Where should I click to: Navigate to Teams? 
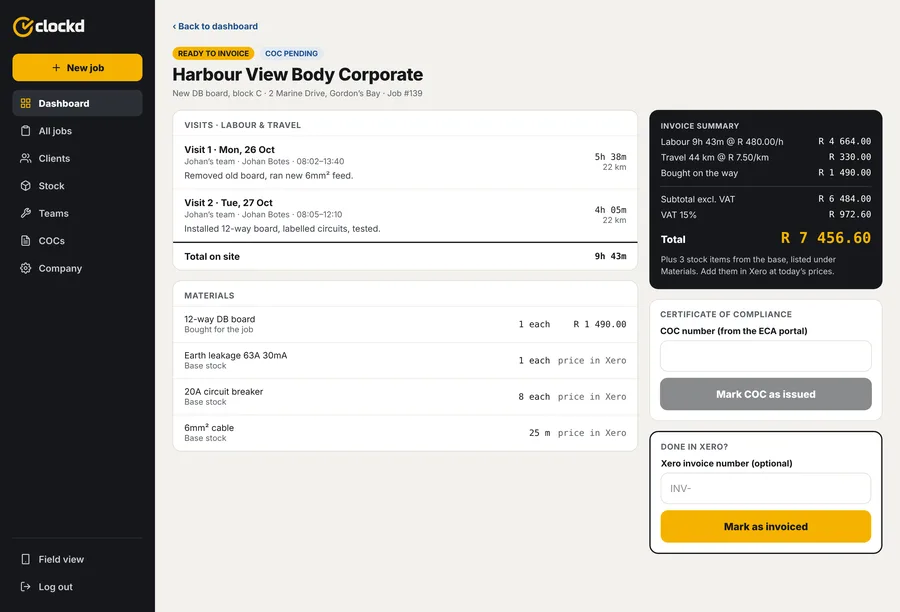tap(77, 213)
